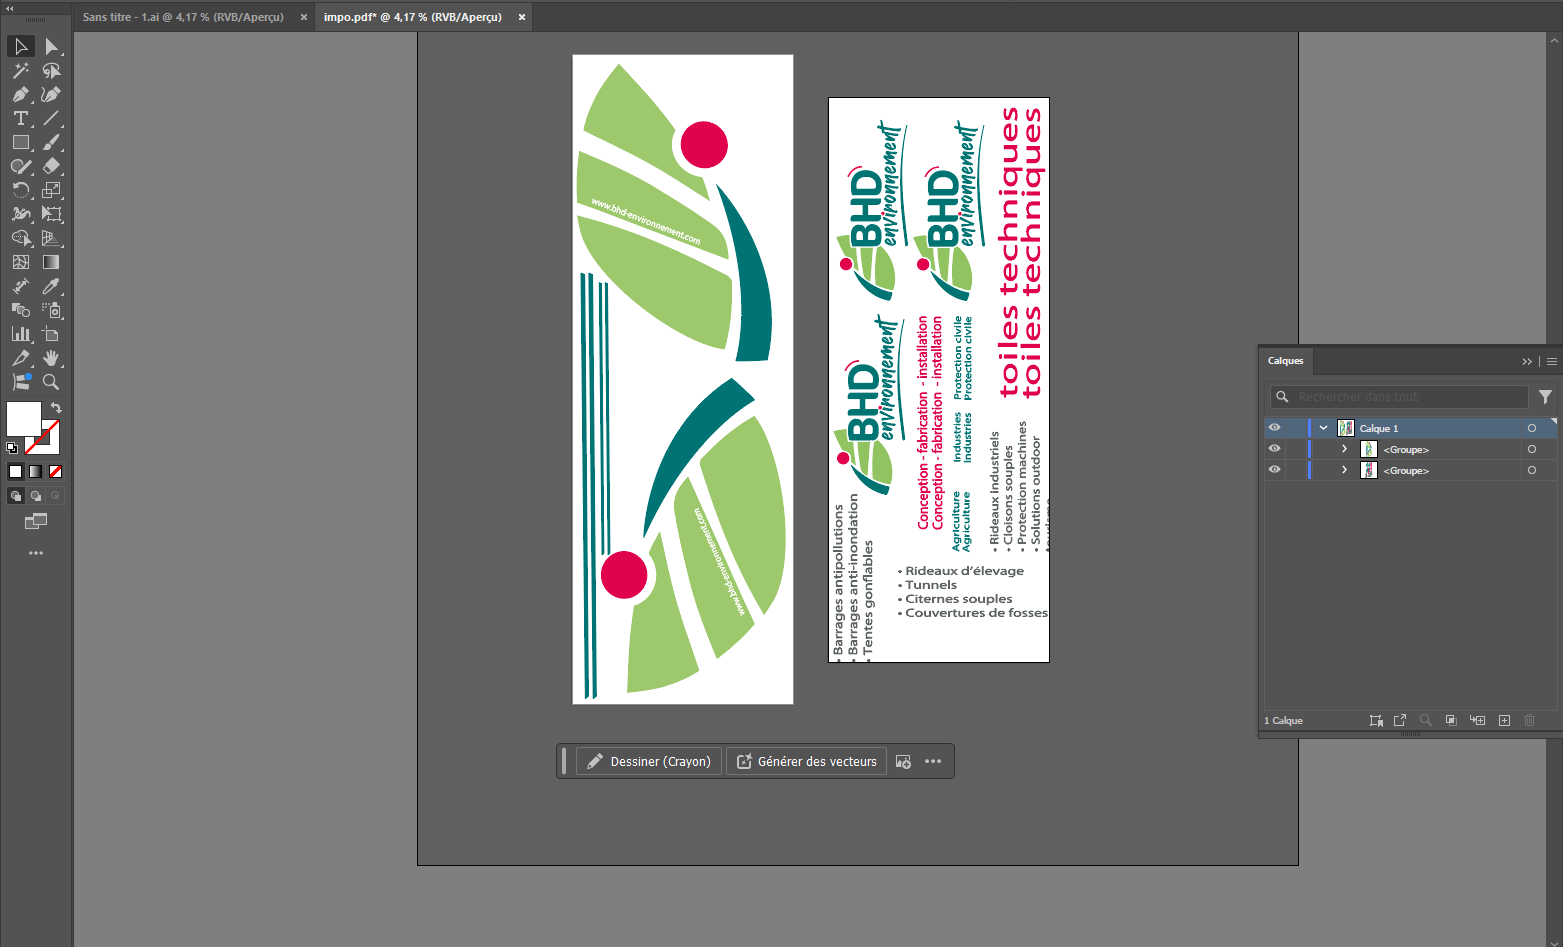Click the Rechercher dans tout search field
1563x947 pixels.
(1399, 397)
